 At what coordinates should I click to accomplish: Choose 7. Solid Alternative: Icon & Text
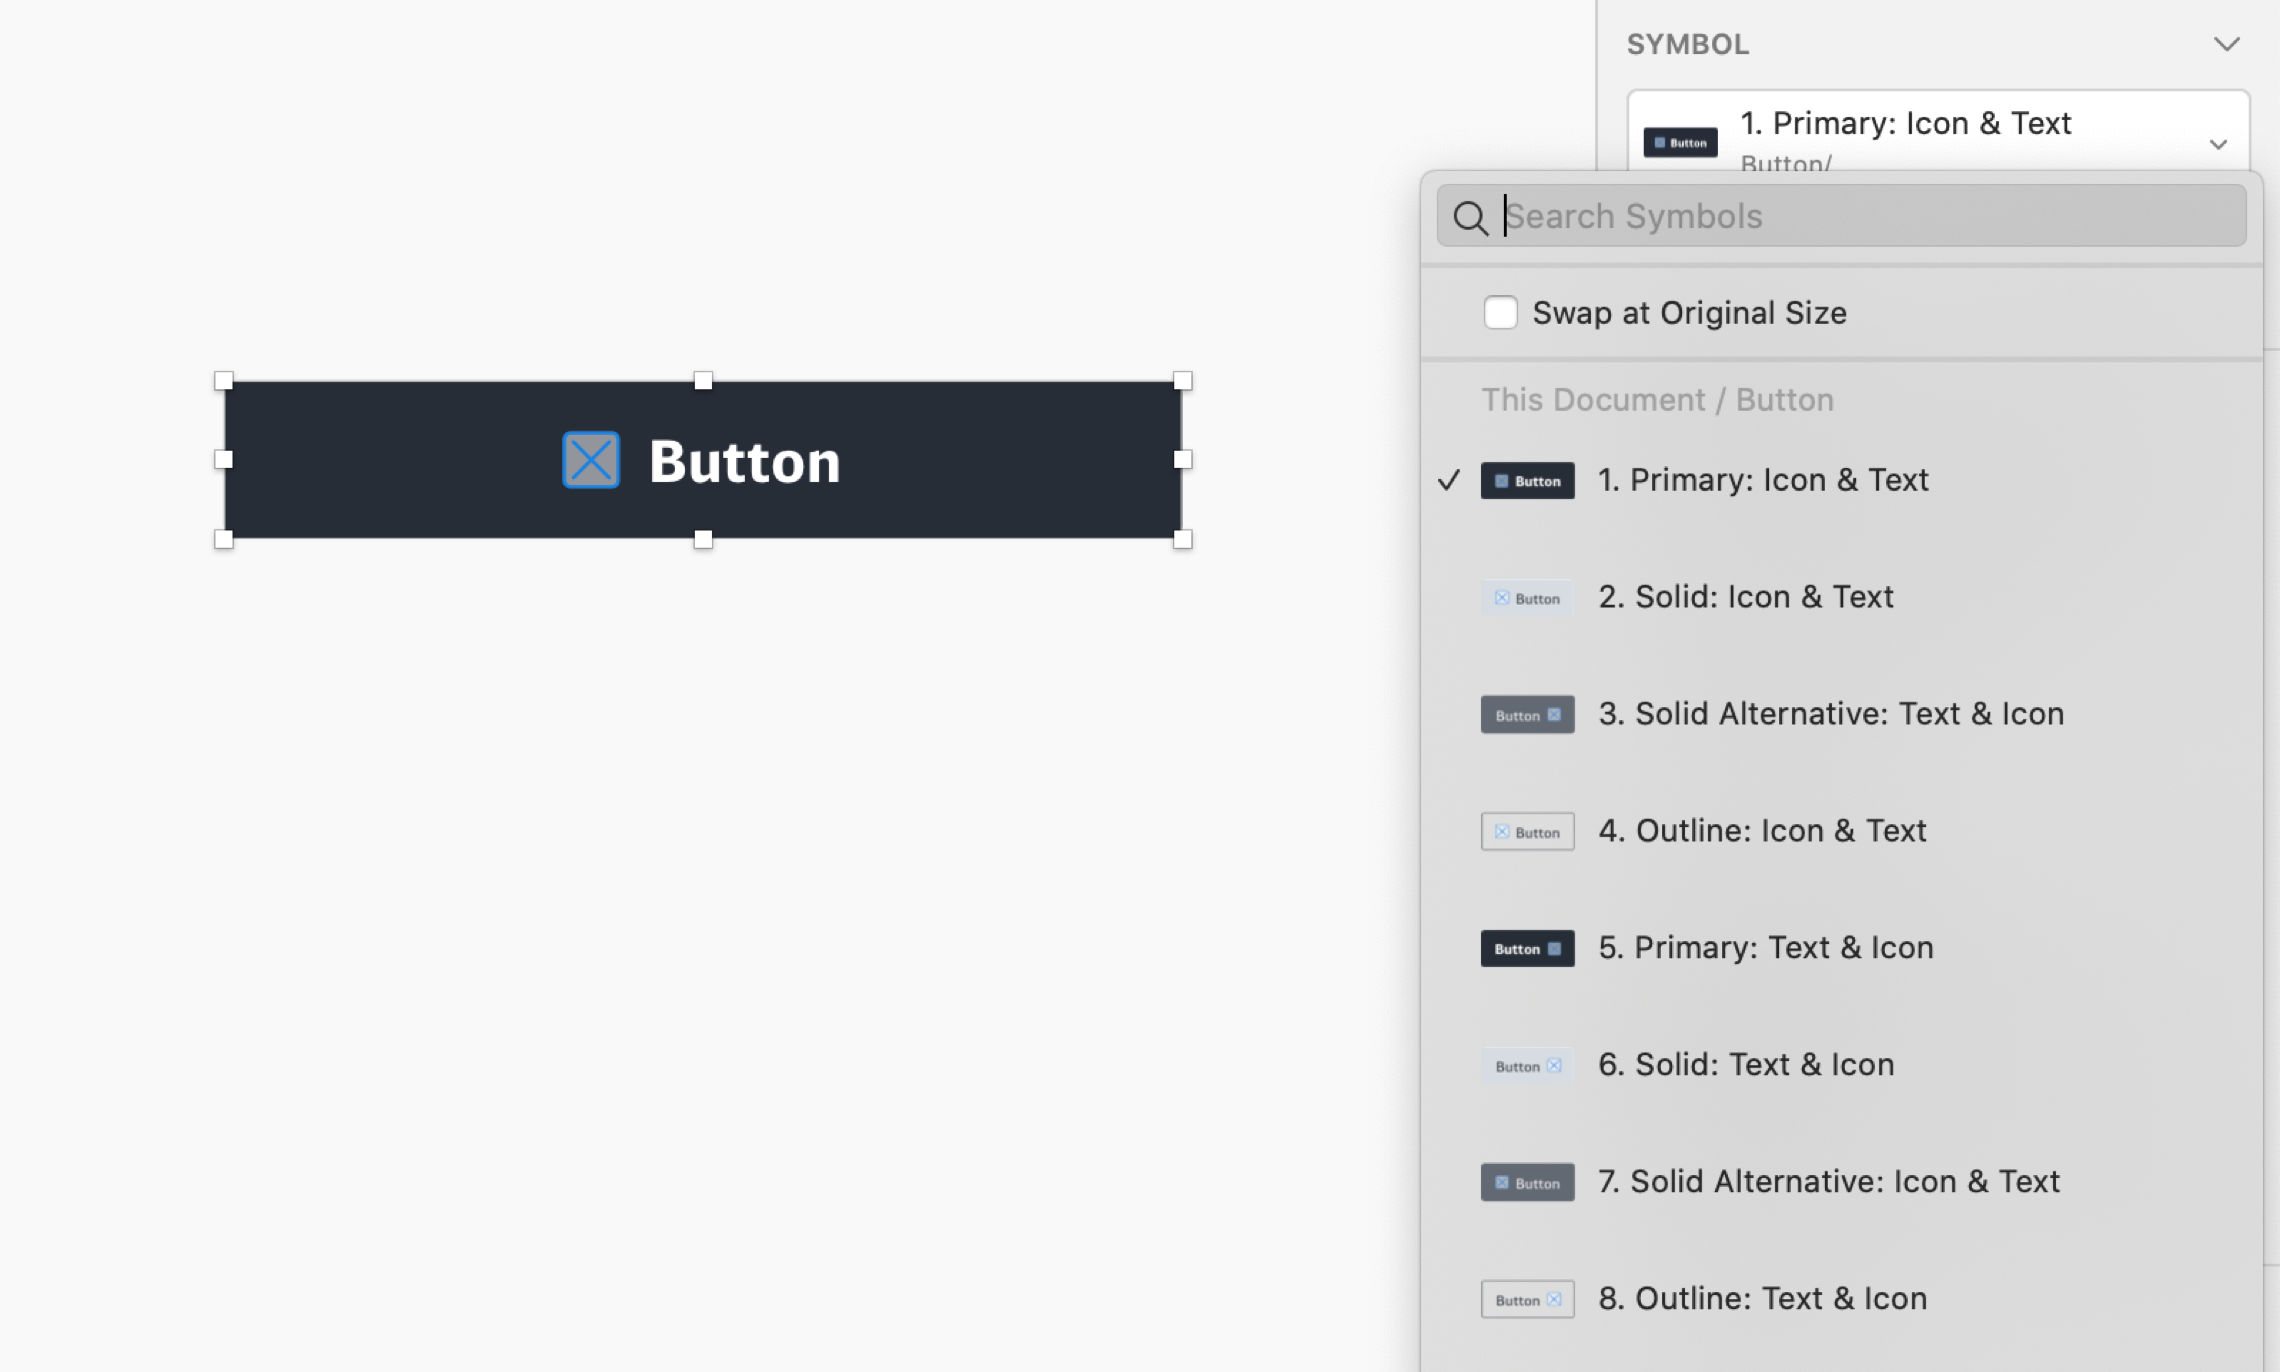(x=1828, y=1182)
